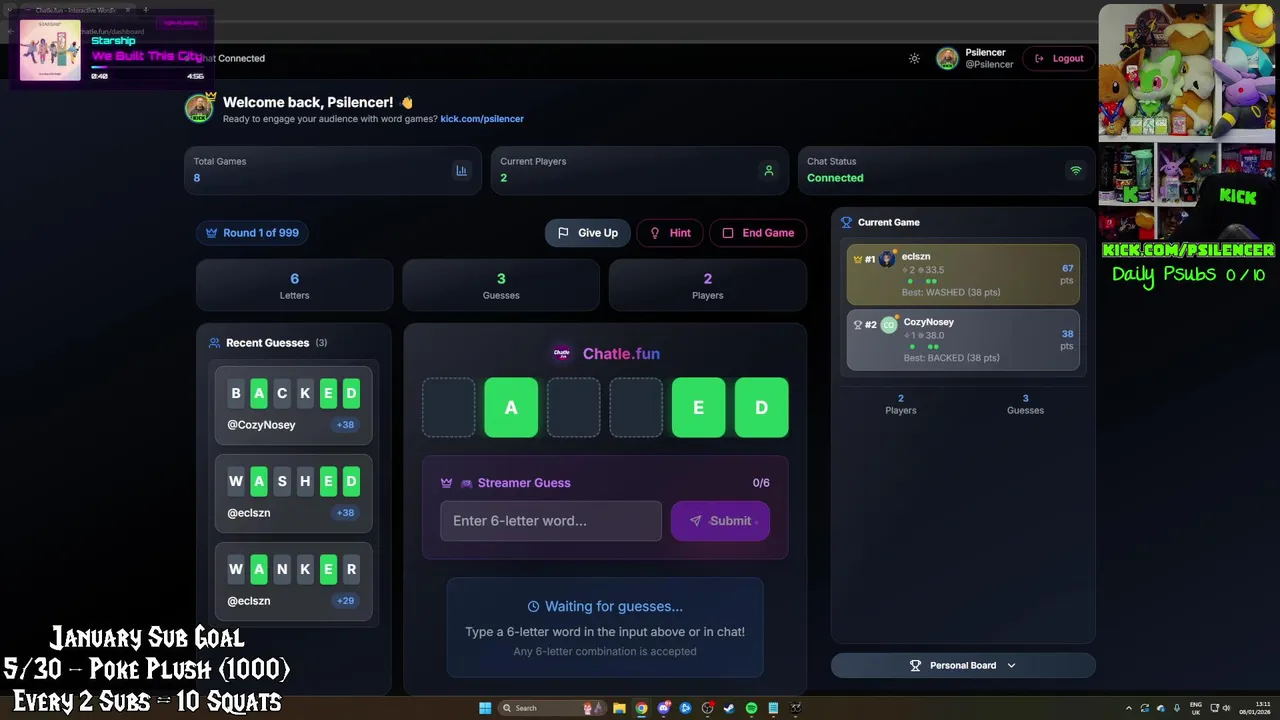The height and width of the screenshot is (720, 1280).
Task: Click the gamepad icon beside Streamer Guess
Action: pos(466,483)
